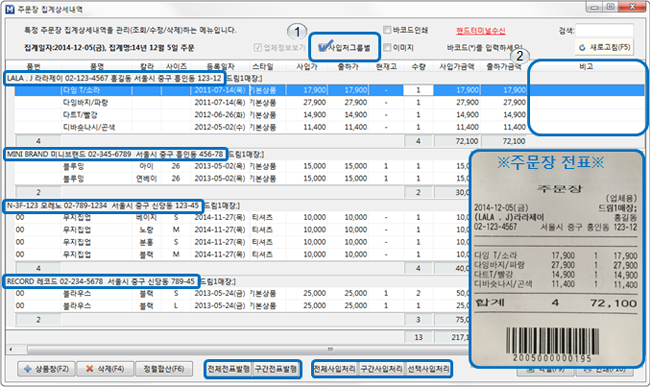Select the LALA . J 라라제이 group header
This screenshot has width=650, height=387.
click(114, 78)
